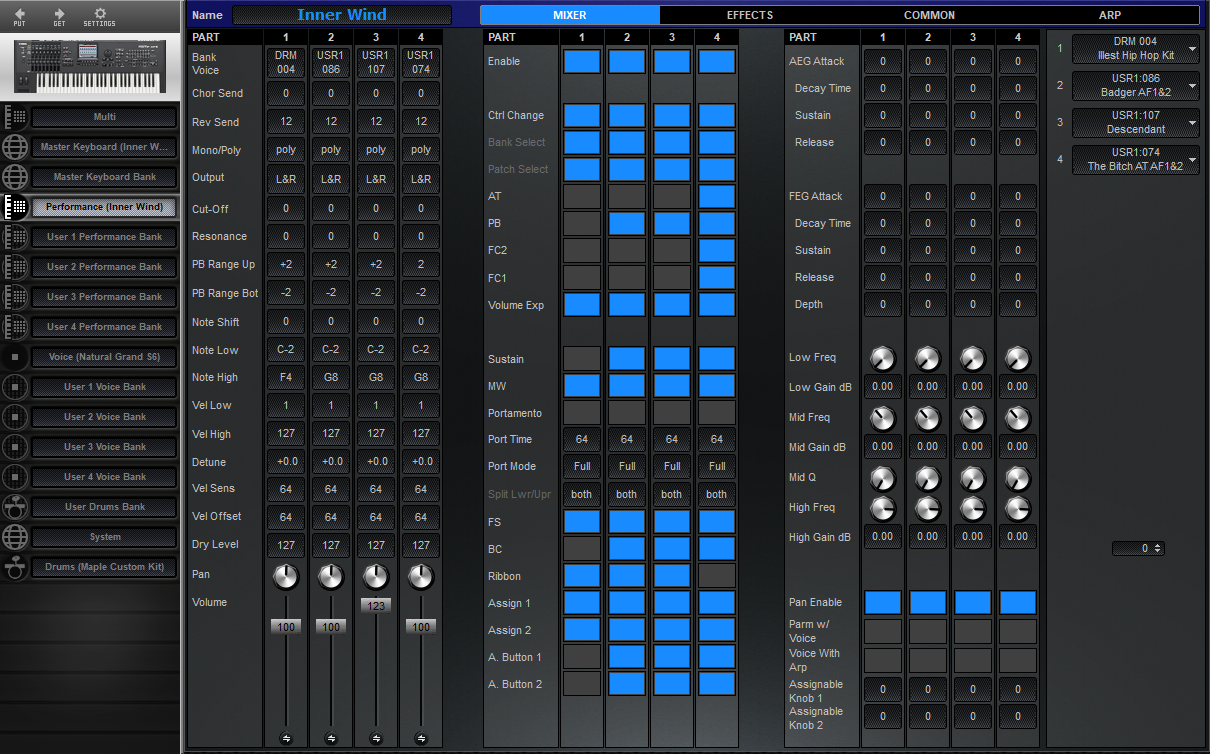Click the Voice (Natural Grand S6) sidebar icon
The height and width of the screenshot is (754, 1210).
[14, 357]
